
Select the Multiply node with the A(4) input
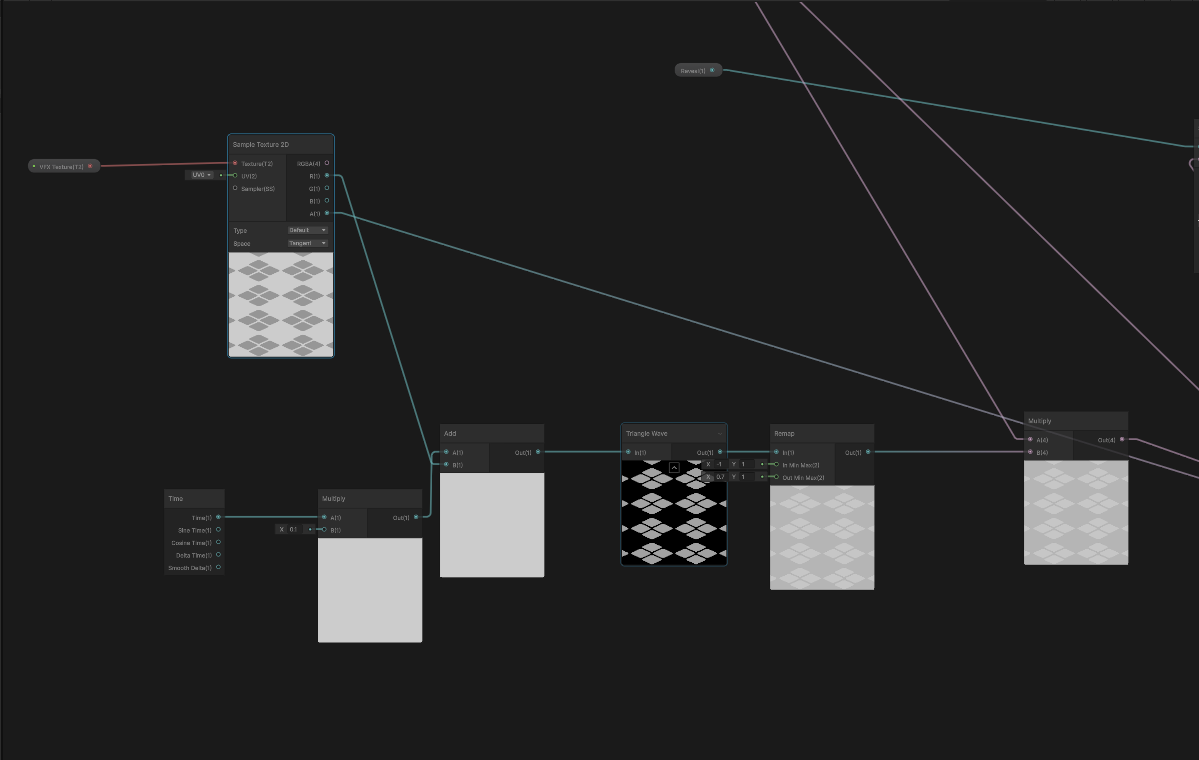click(1076, 421)
